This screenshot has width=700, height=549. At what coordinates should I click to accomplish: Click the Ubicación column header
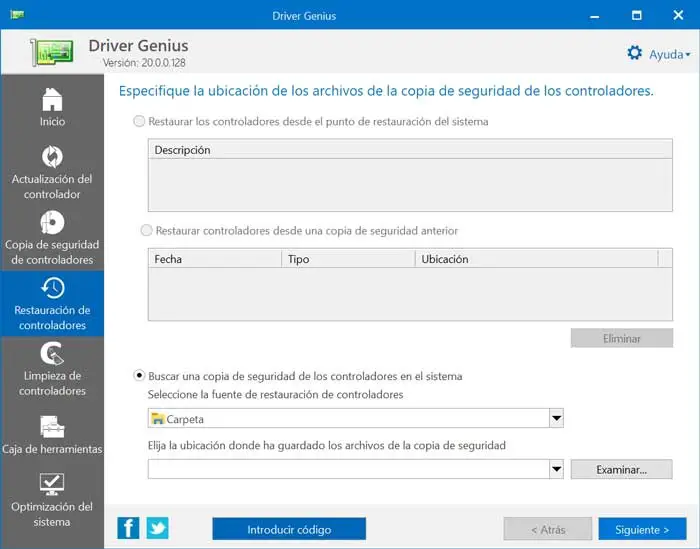click(x=537, y=259)
